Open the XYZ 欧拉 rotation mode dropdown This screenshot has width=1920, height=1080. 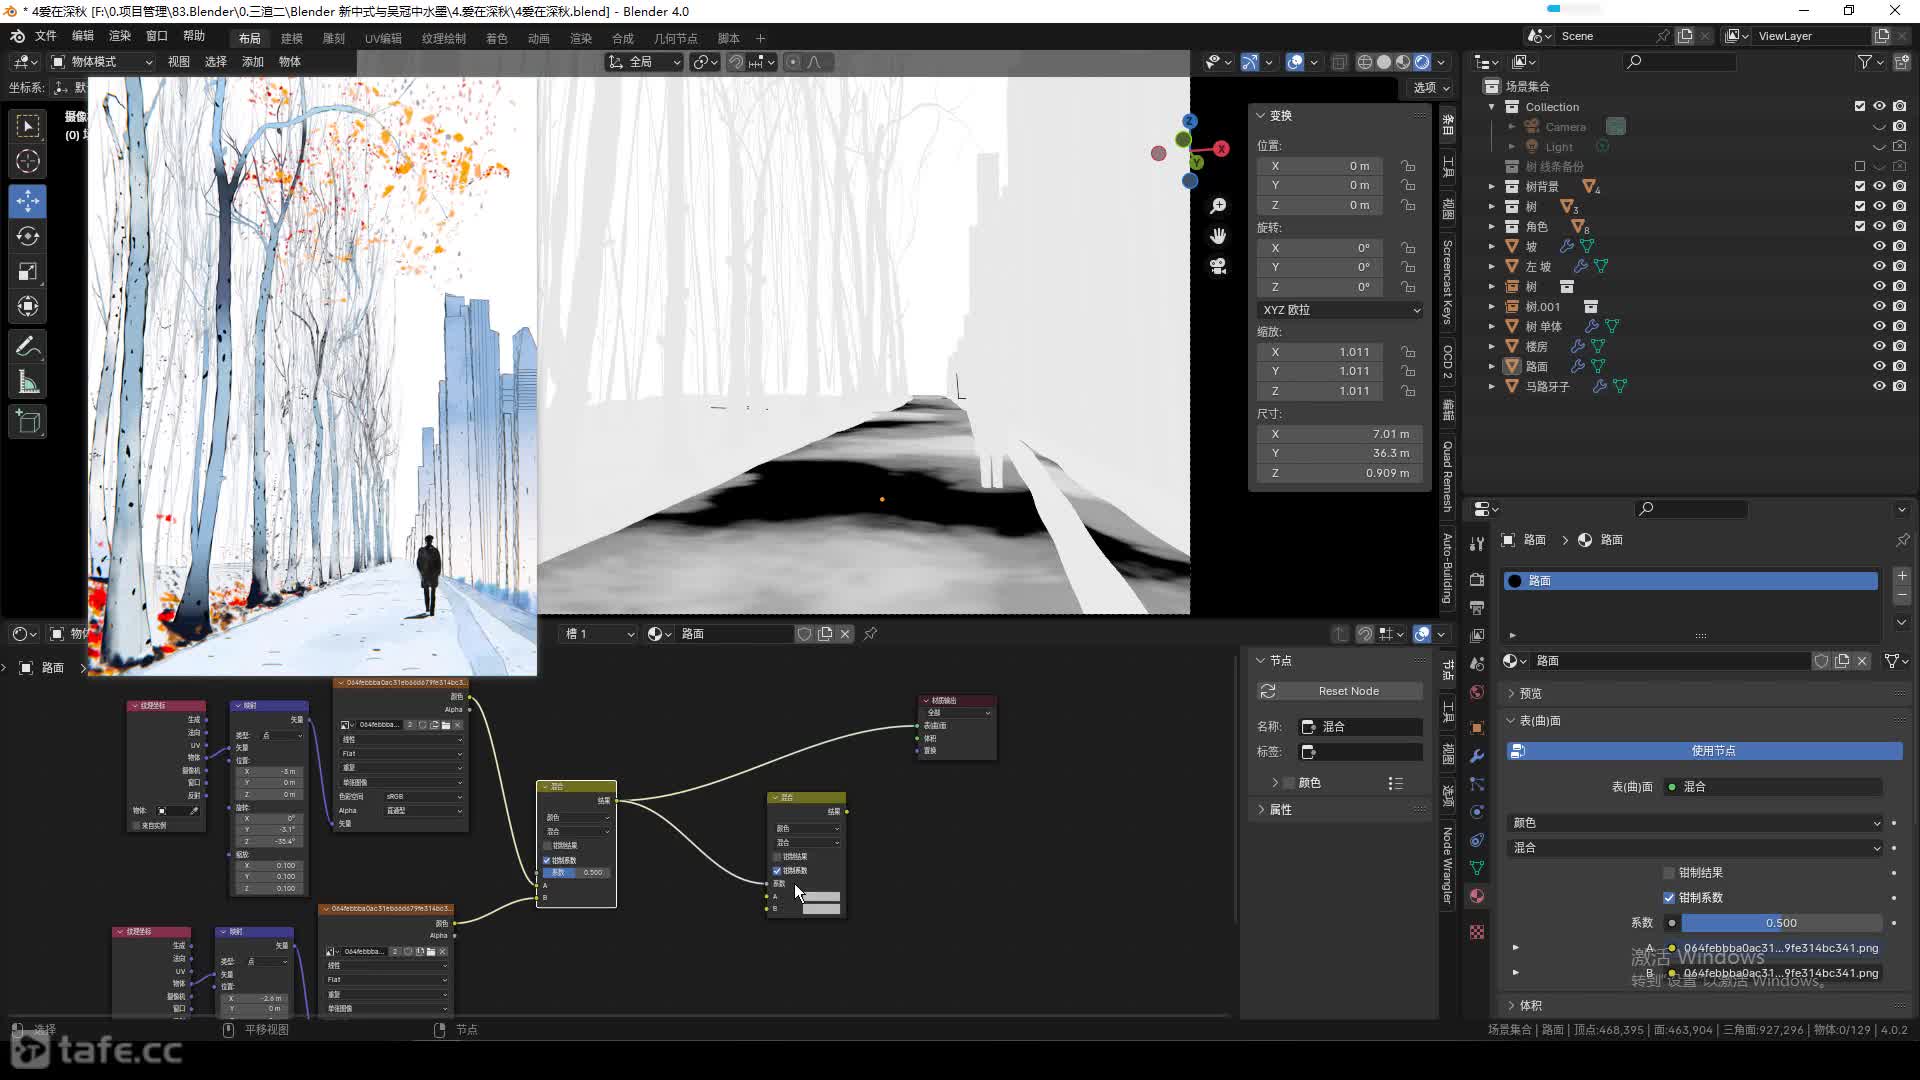[x=1340, y=310]
